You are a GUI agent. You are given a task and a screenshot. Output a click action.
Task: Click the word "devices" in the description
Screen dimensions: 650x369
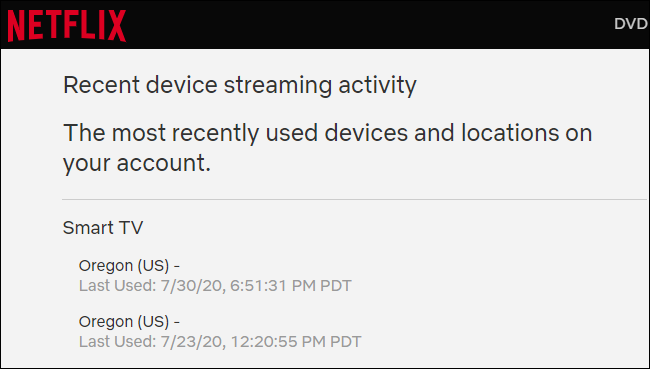pyautogui.click(x=366, y=133)
